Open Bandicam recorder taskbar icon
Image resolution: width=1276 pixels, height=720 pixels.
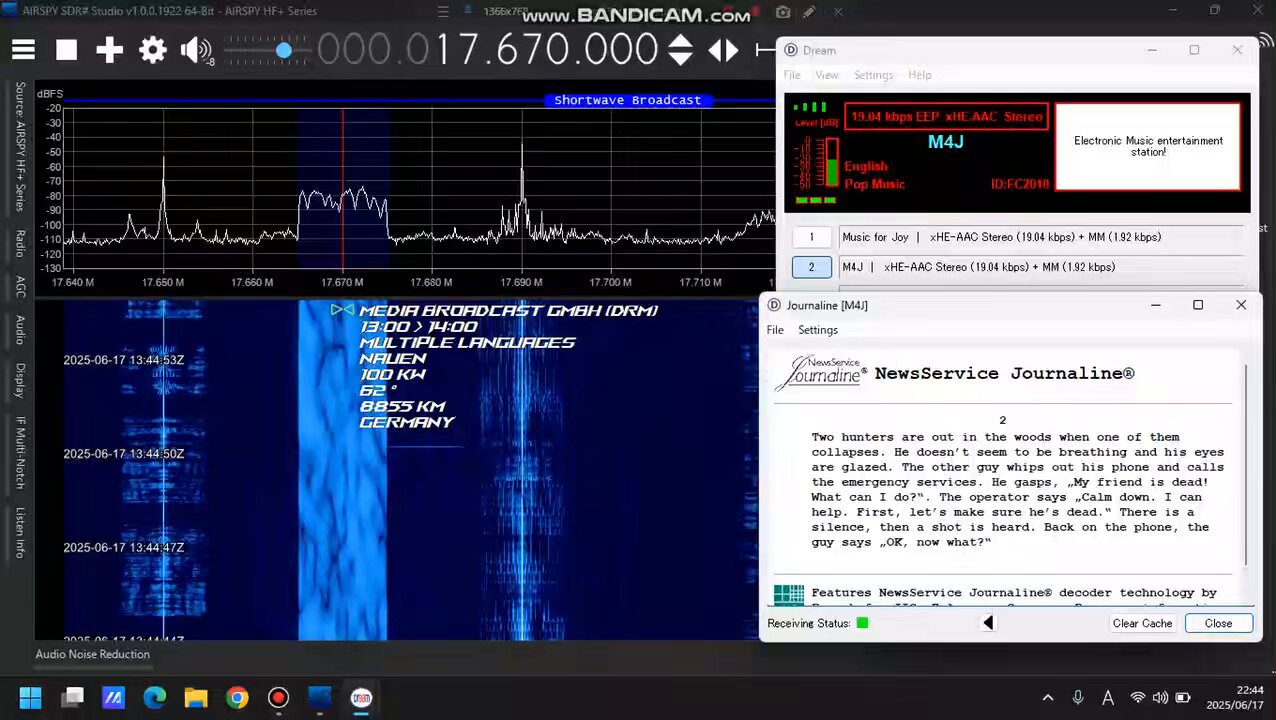click(x=278, y=697)
